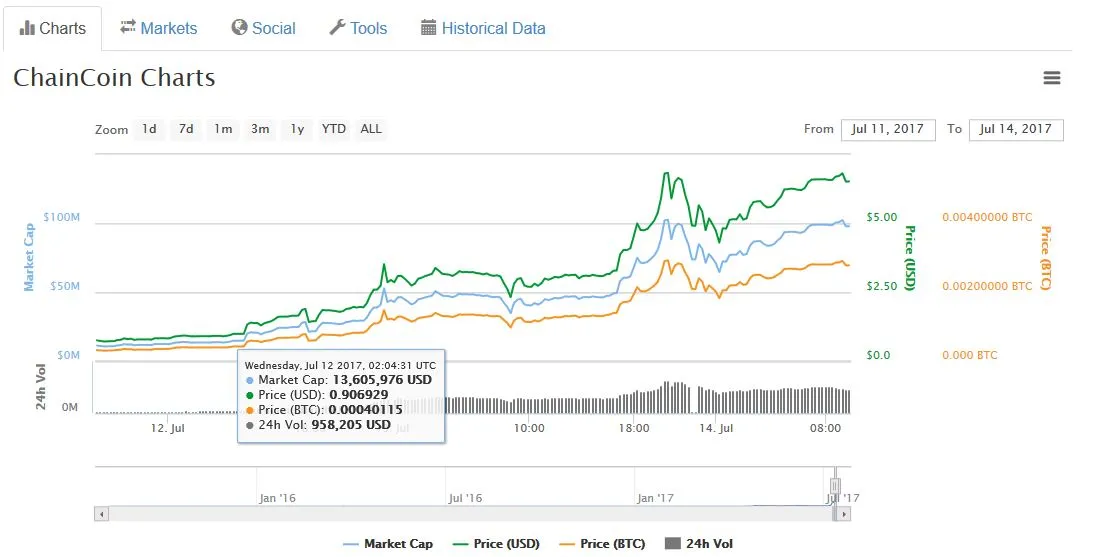Image resolution: width=1095 pixels, height=557 pixels.
Task: Set zoom to 1m
Action: pyautogui.click(x=223, y=129)
